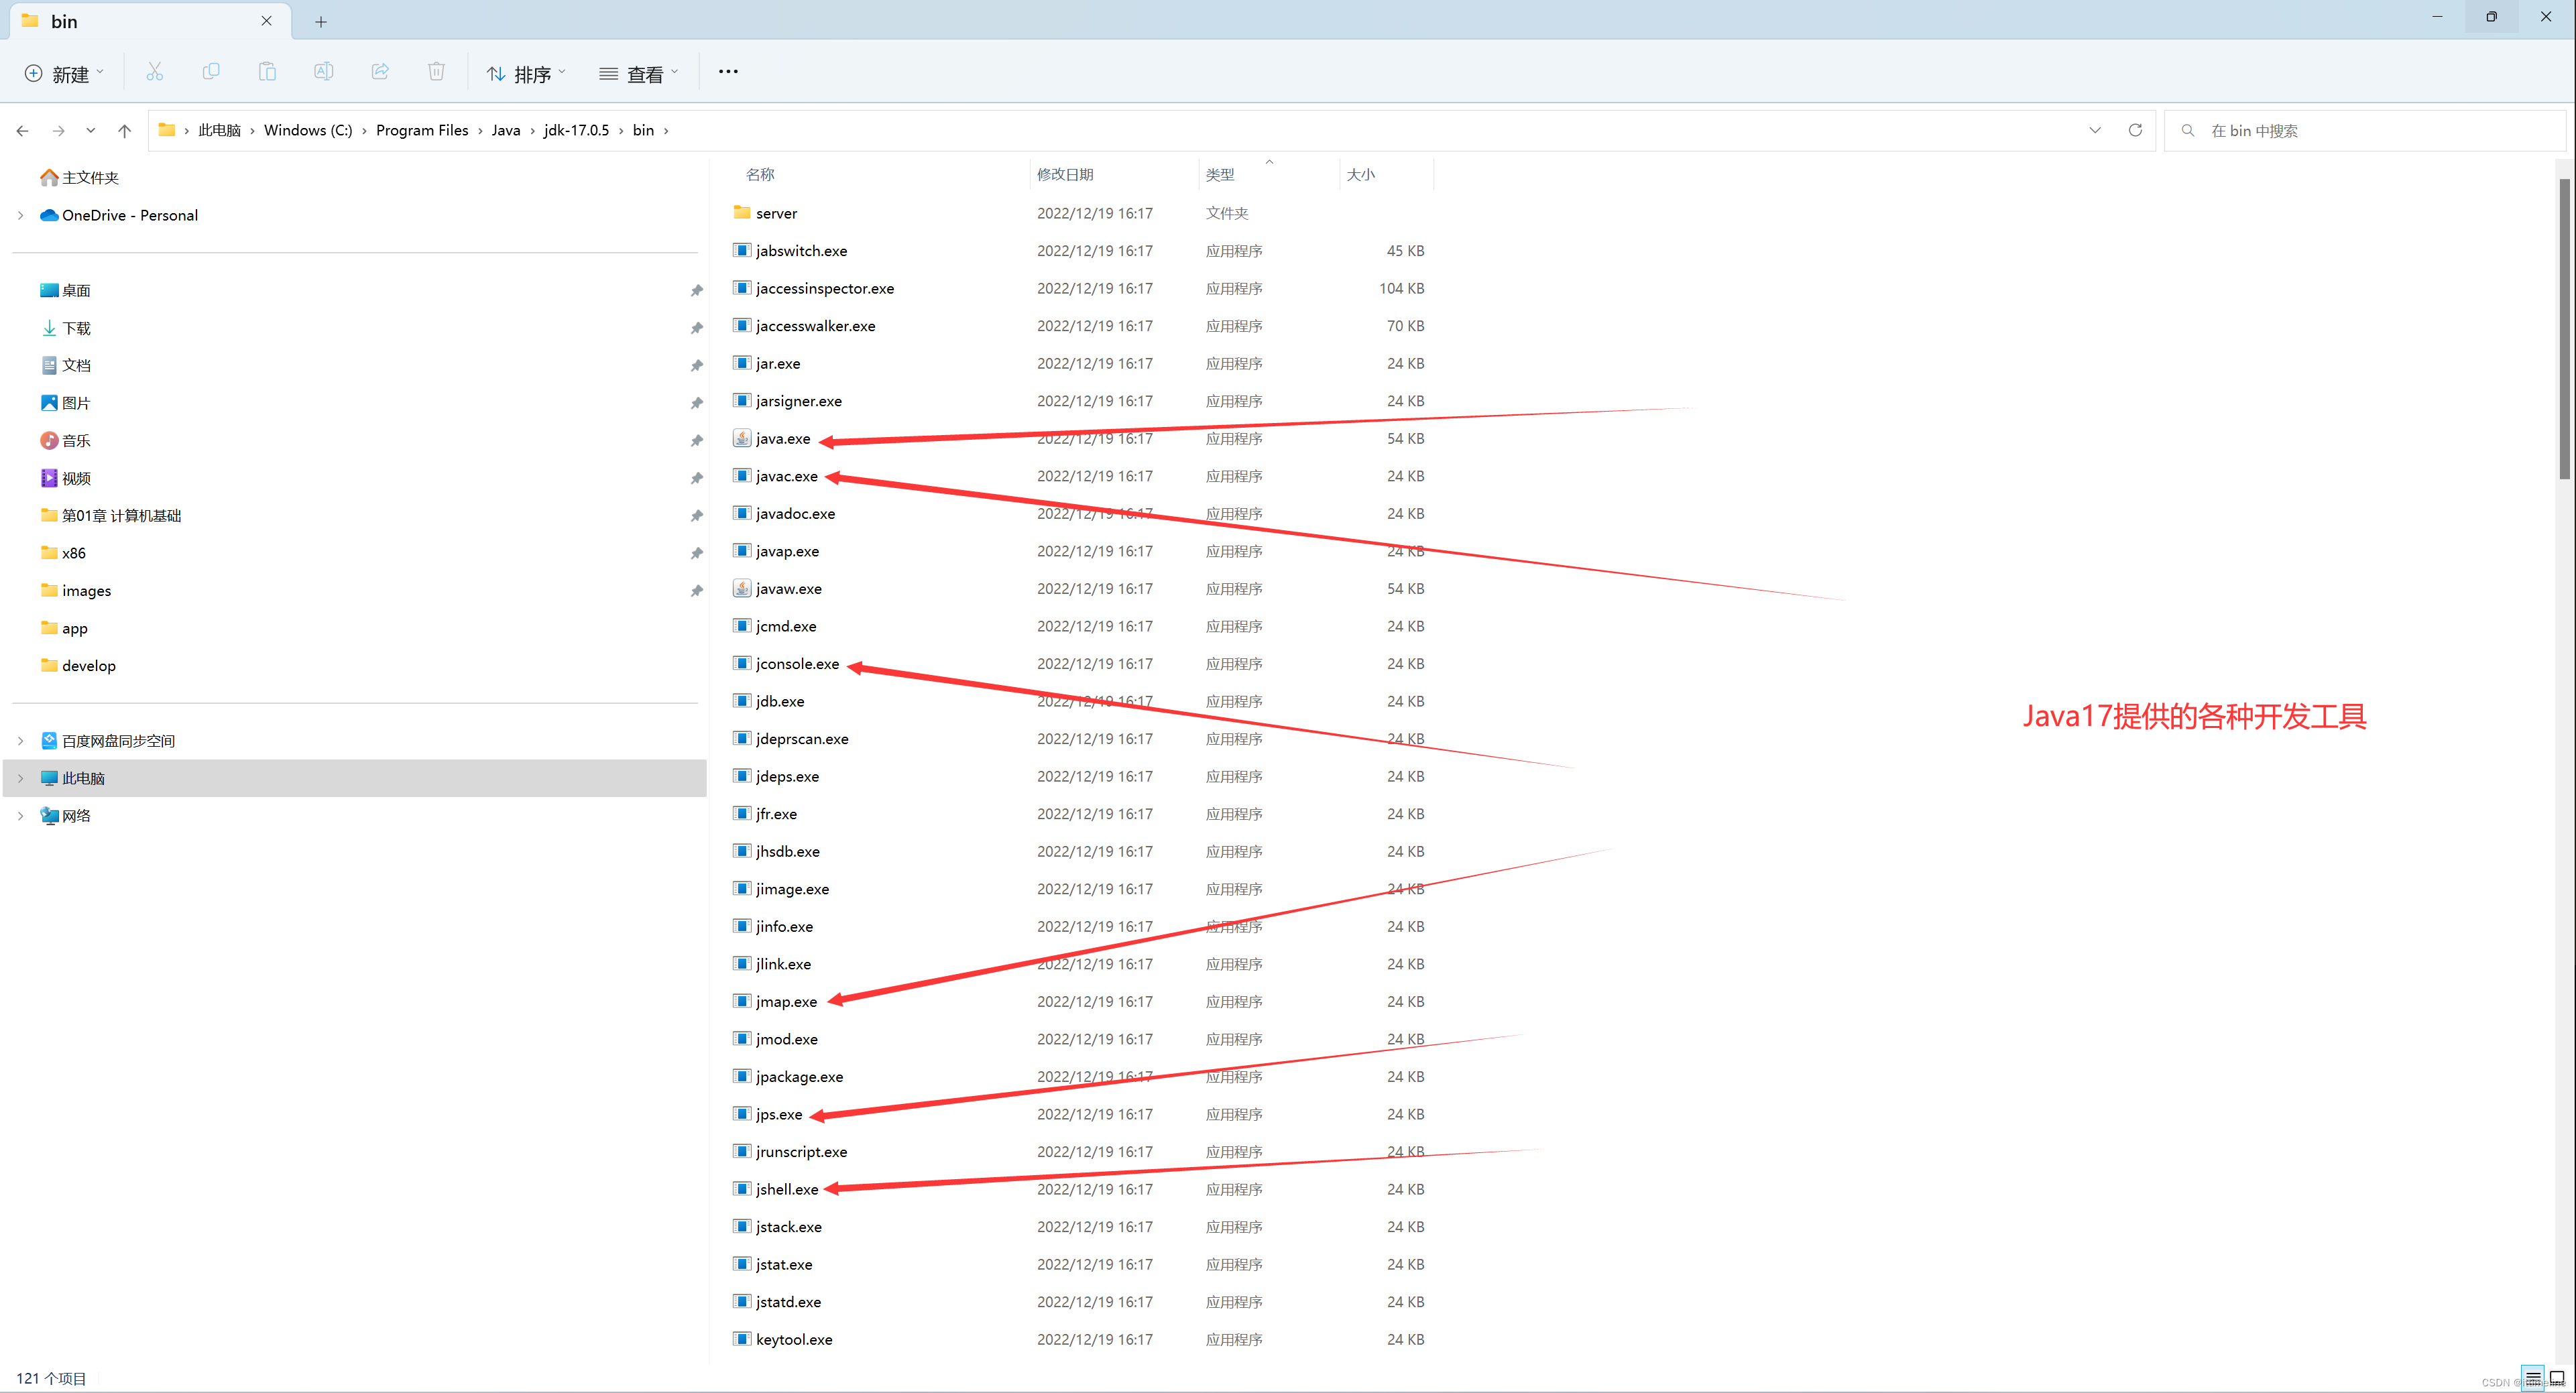This screenshot has height=1393, width=2576.
Task: Unpin 下载 using its pin icon
Action: click(x=696, y=328)
